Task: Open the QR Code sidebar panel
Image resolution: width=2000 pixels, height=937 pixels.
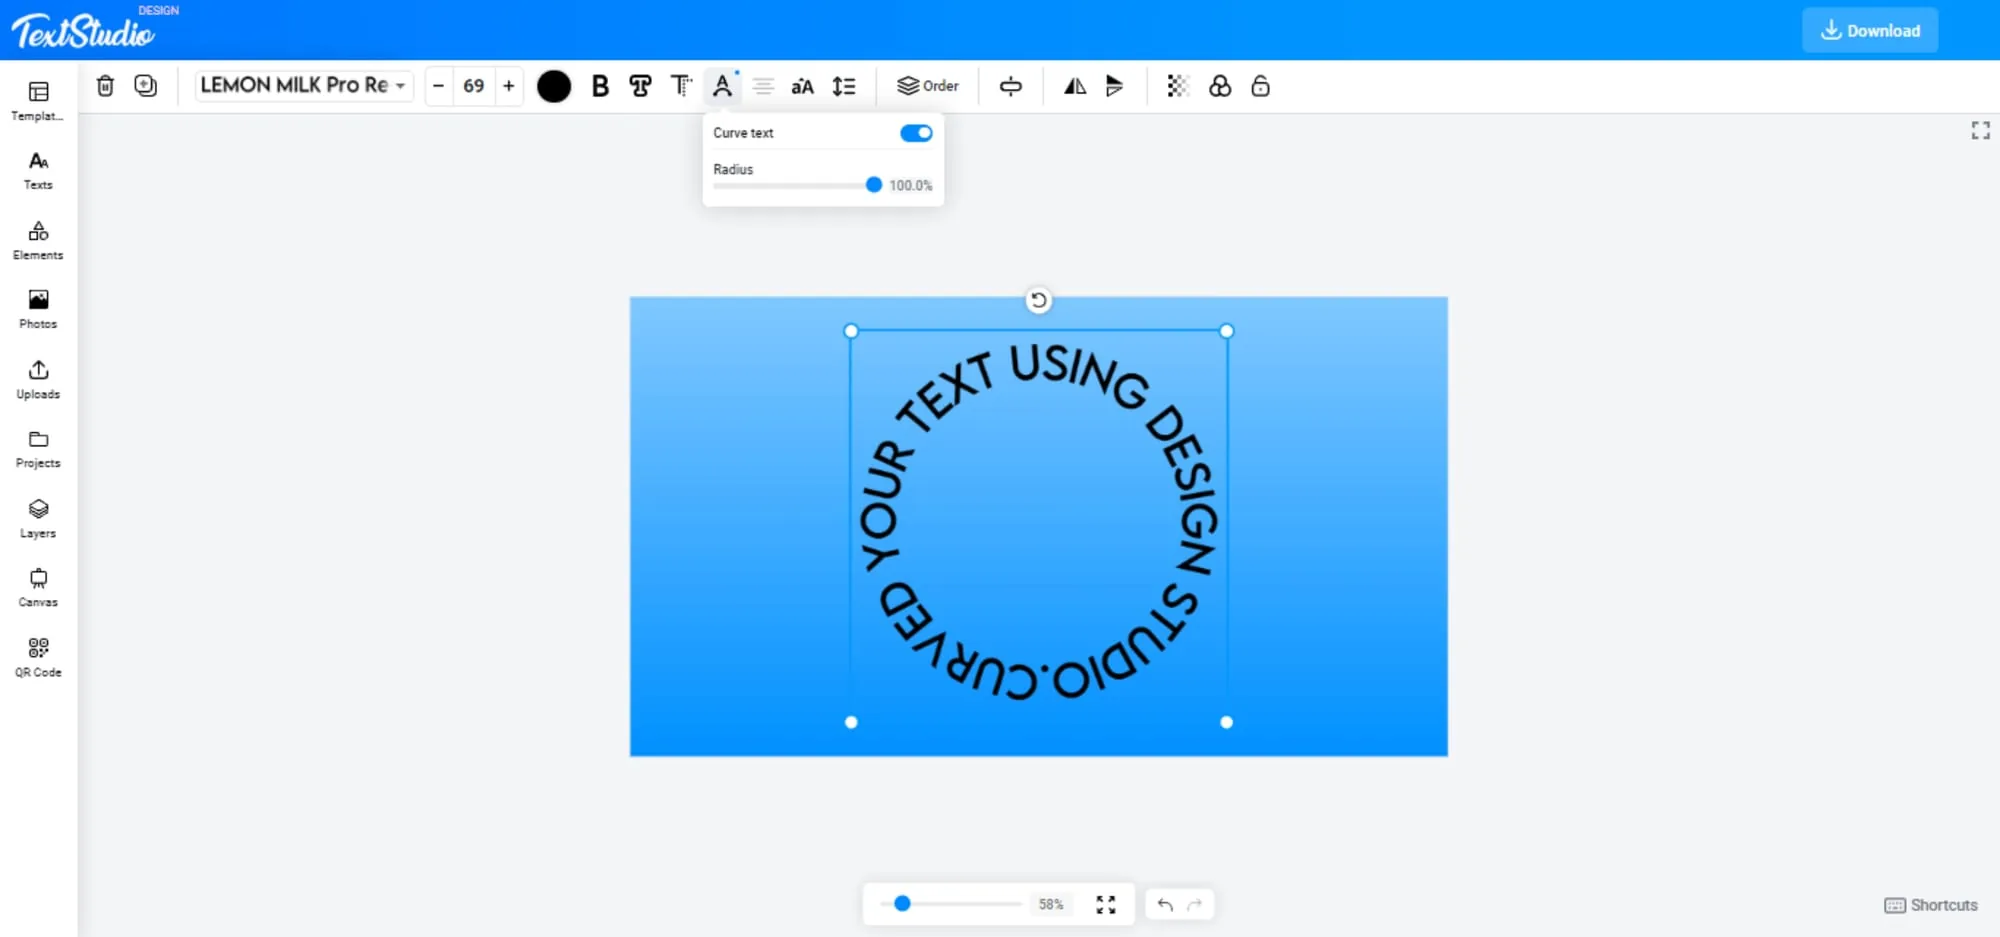Action: click(38, 658)
